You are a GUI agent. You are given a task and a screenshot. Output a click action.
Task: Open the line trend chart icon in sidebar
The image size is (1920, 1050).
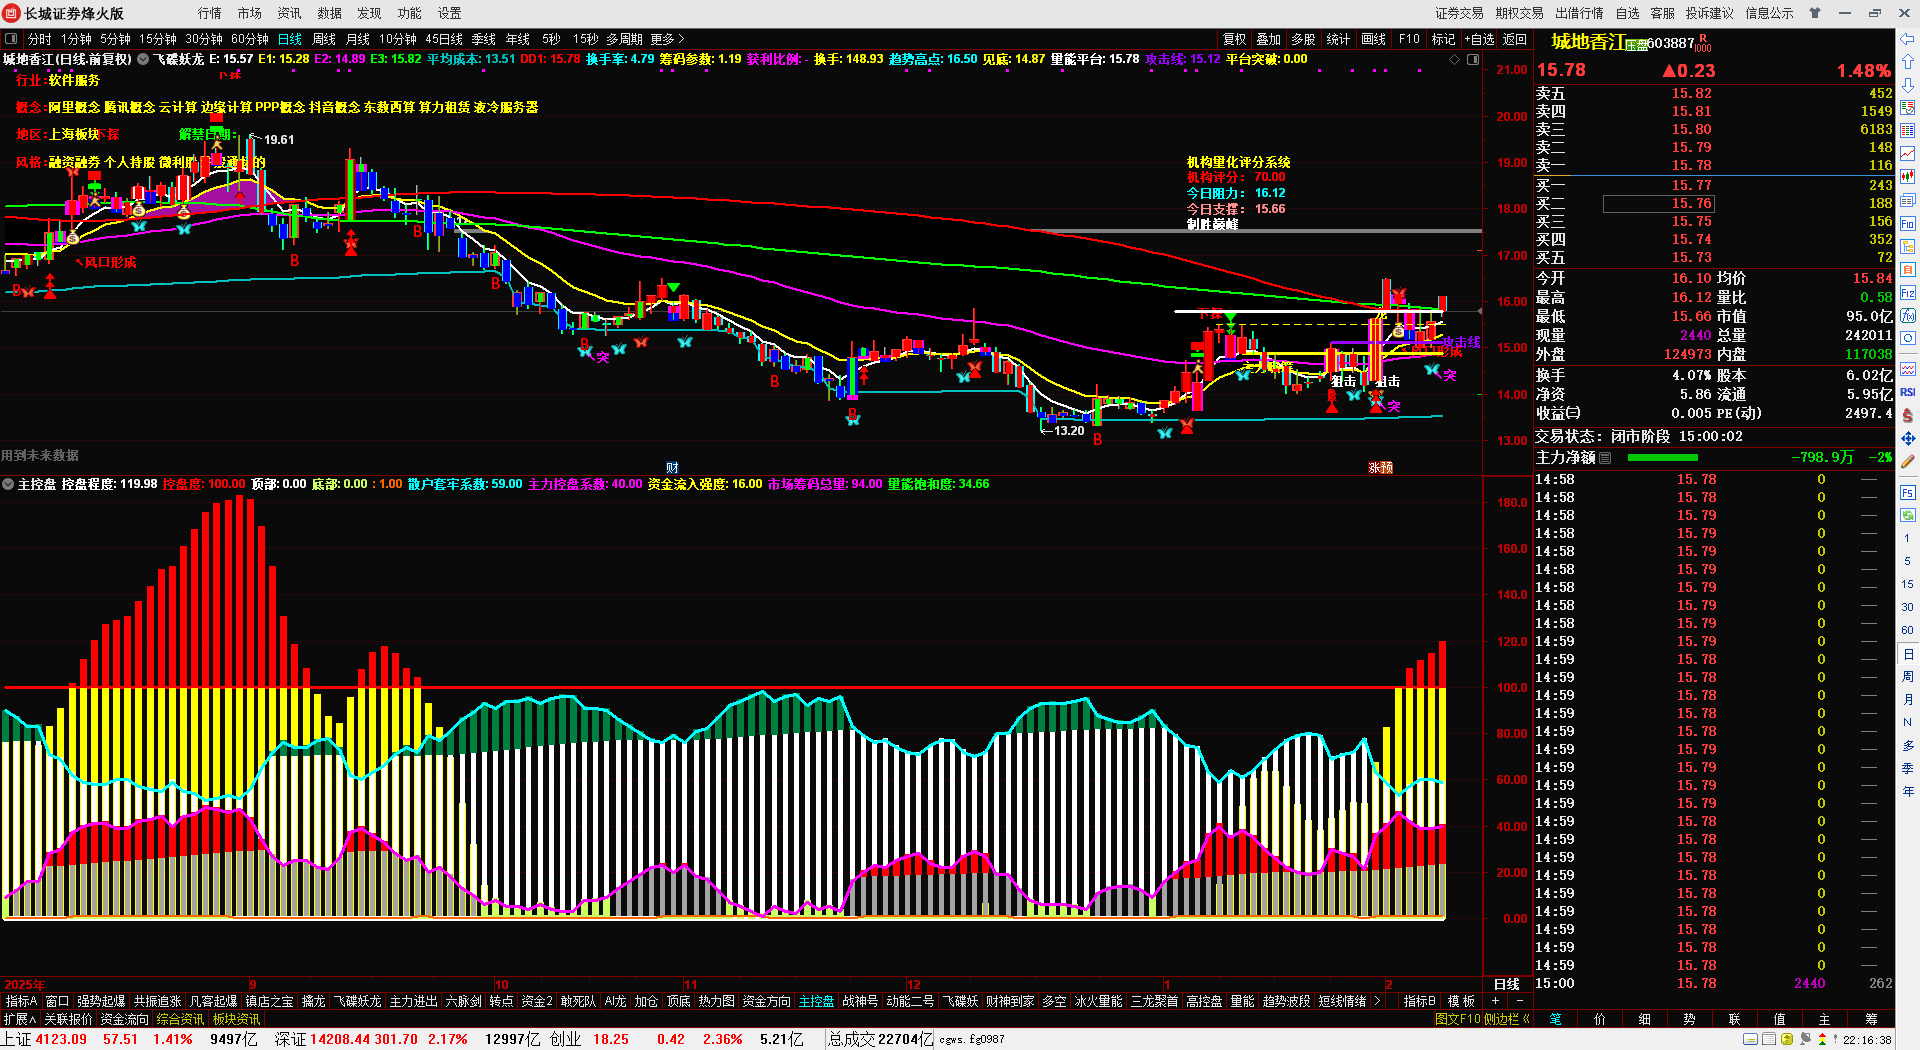pyautogui.click(x=1908, y=153)
